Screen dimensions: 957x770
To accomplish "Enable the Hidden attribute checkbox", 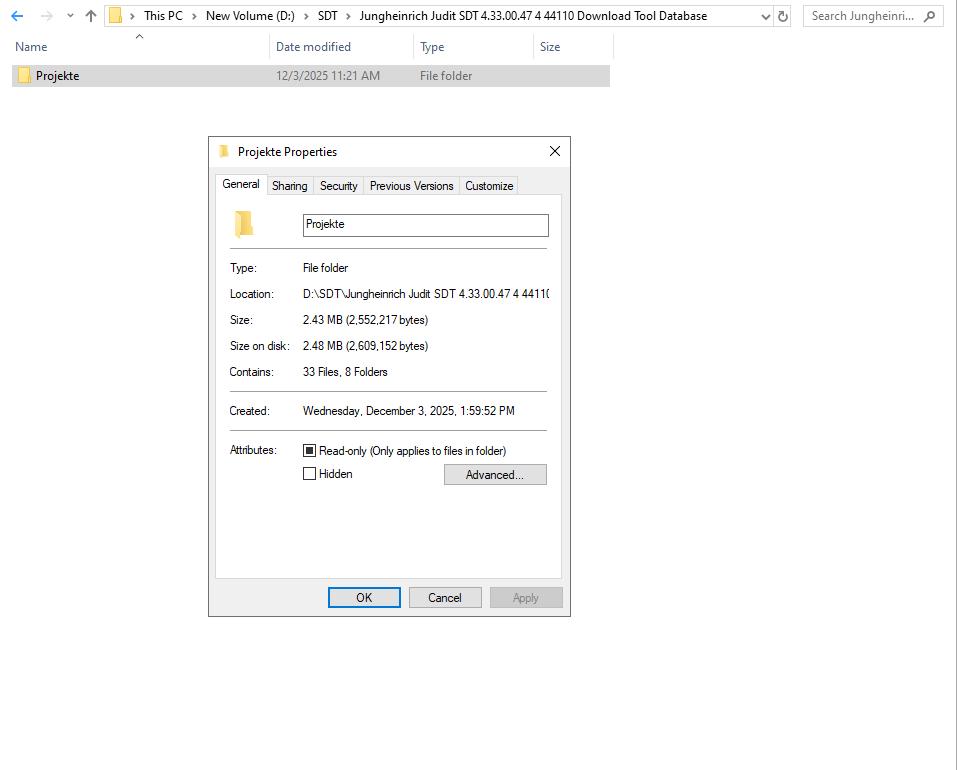I will (309, 473).
